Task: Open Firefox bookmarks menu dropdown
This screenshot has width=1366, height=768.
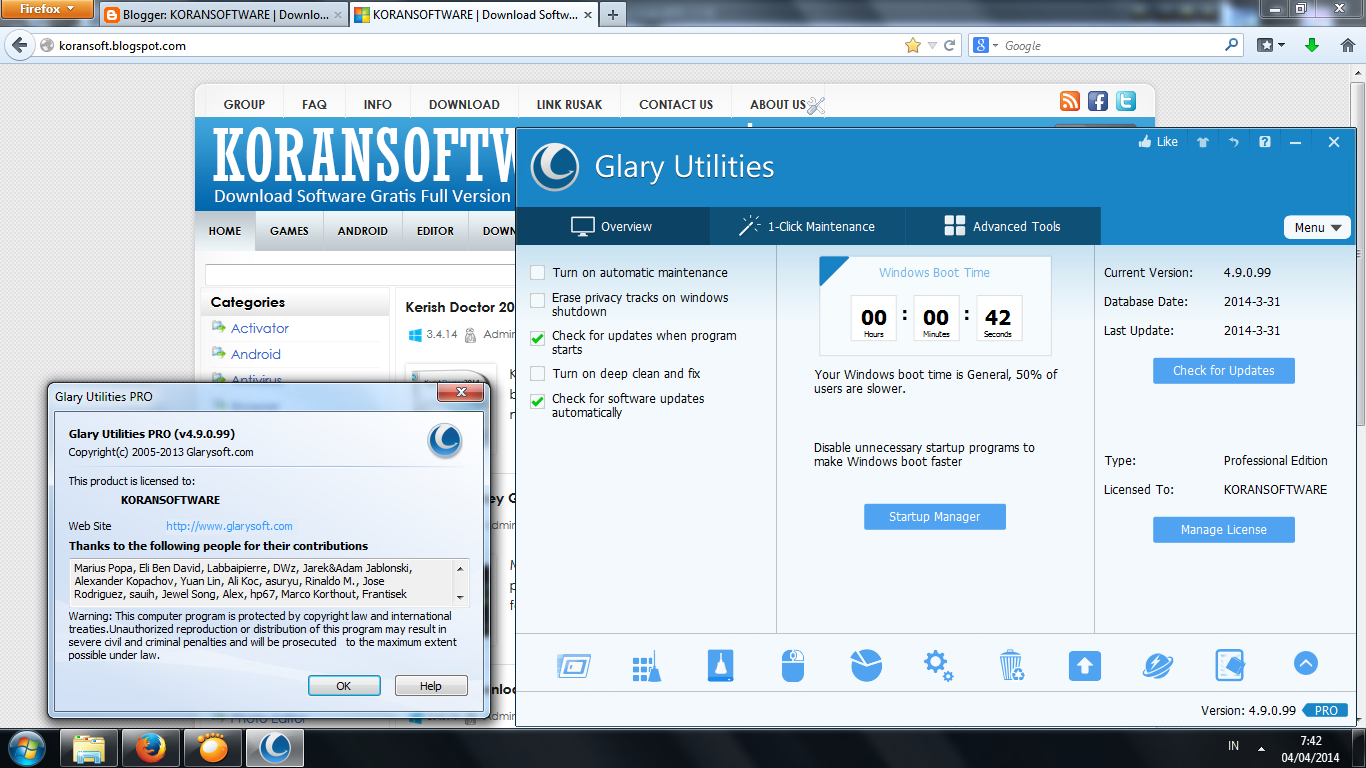Action: (1271, 45)
